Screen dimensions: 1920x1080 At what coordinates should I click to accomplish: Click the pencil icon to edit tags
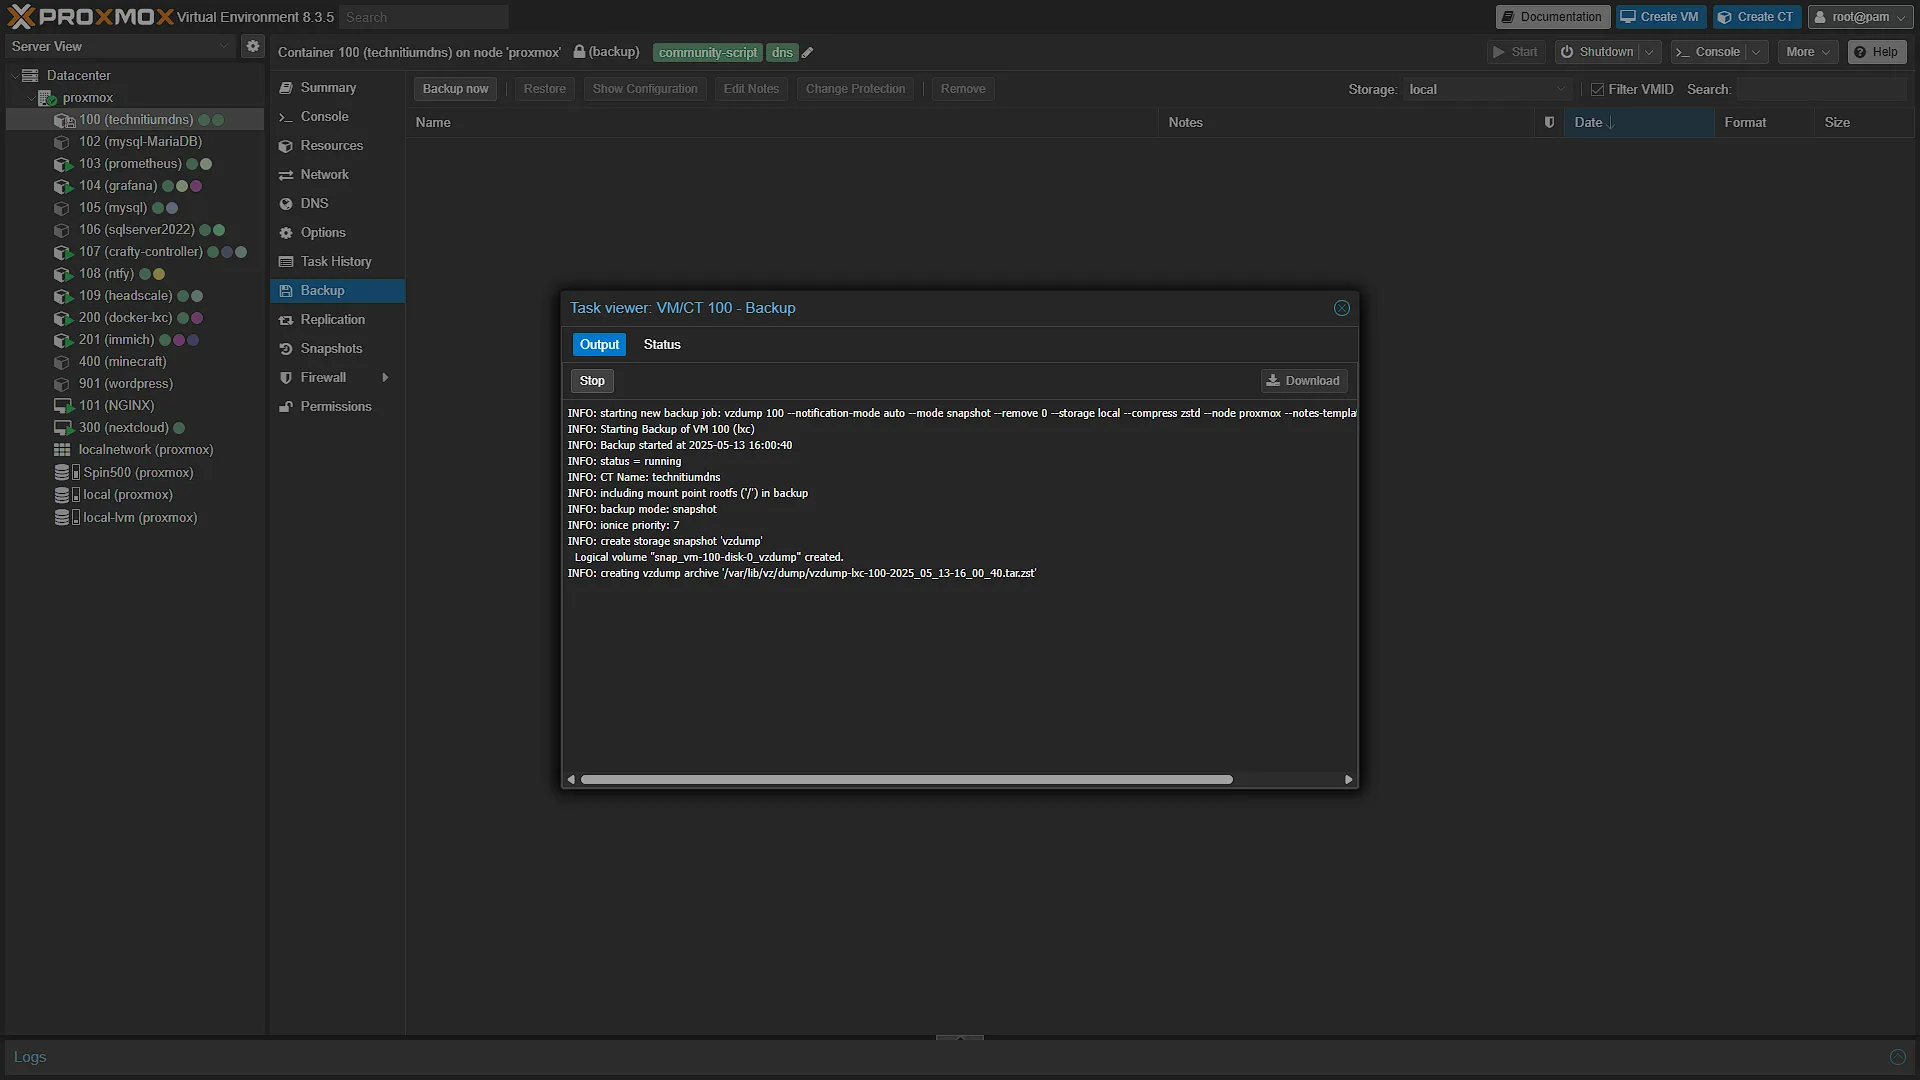click(x=807, y=53)
